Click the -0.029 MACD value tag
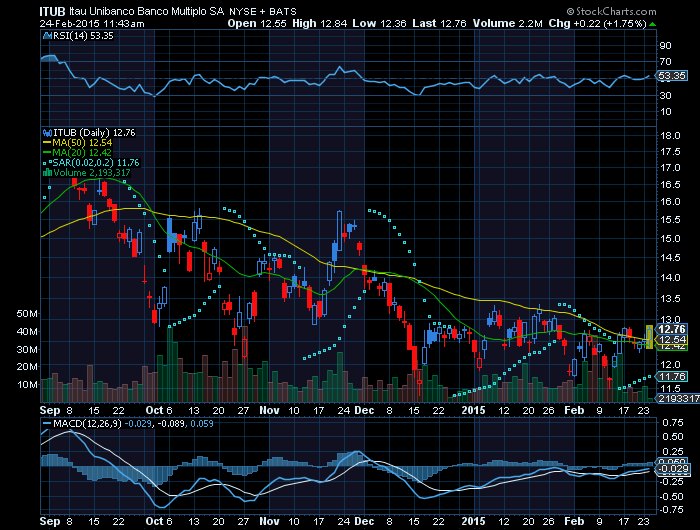This screenshot has width=700, height=530. tap(673, 469)
